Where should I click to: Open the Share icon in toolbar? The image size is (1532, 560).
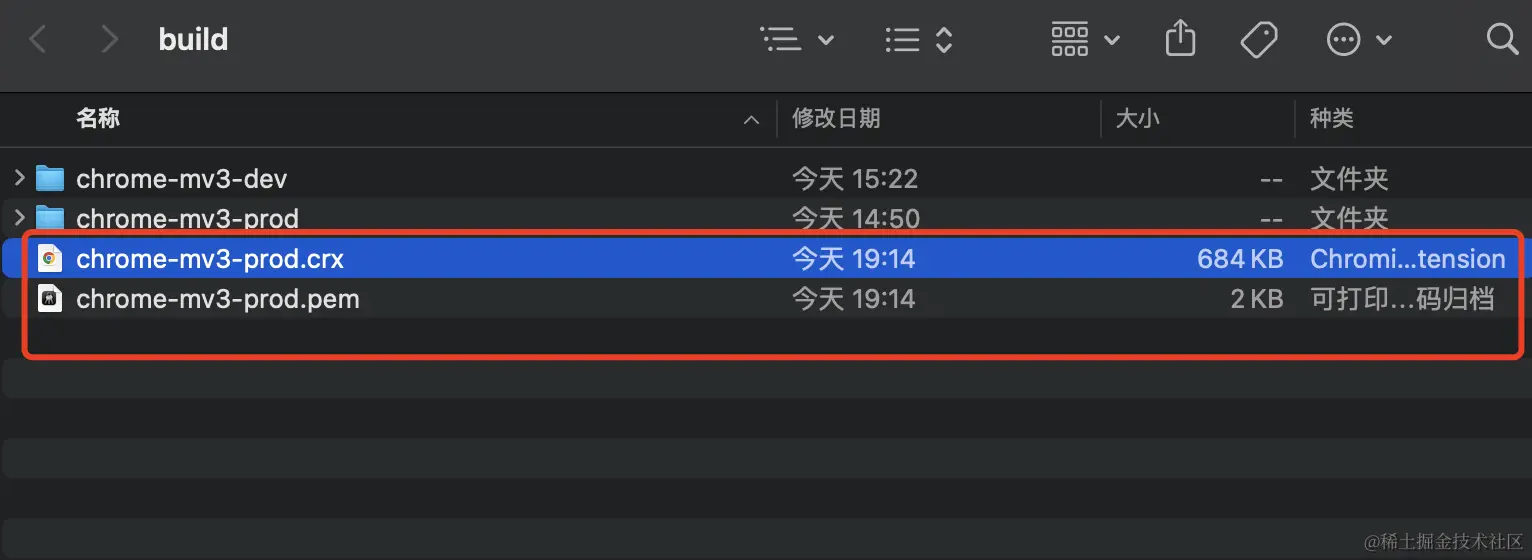coord(1181,39)
